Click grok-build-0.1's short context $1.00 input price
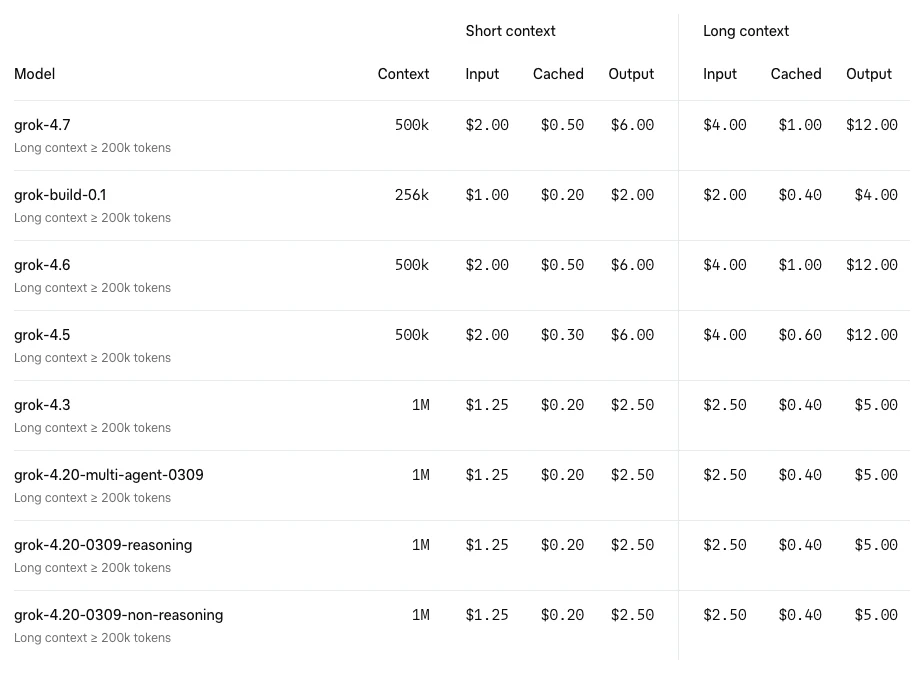924x674 pixels. point(487,195)
